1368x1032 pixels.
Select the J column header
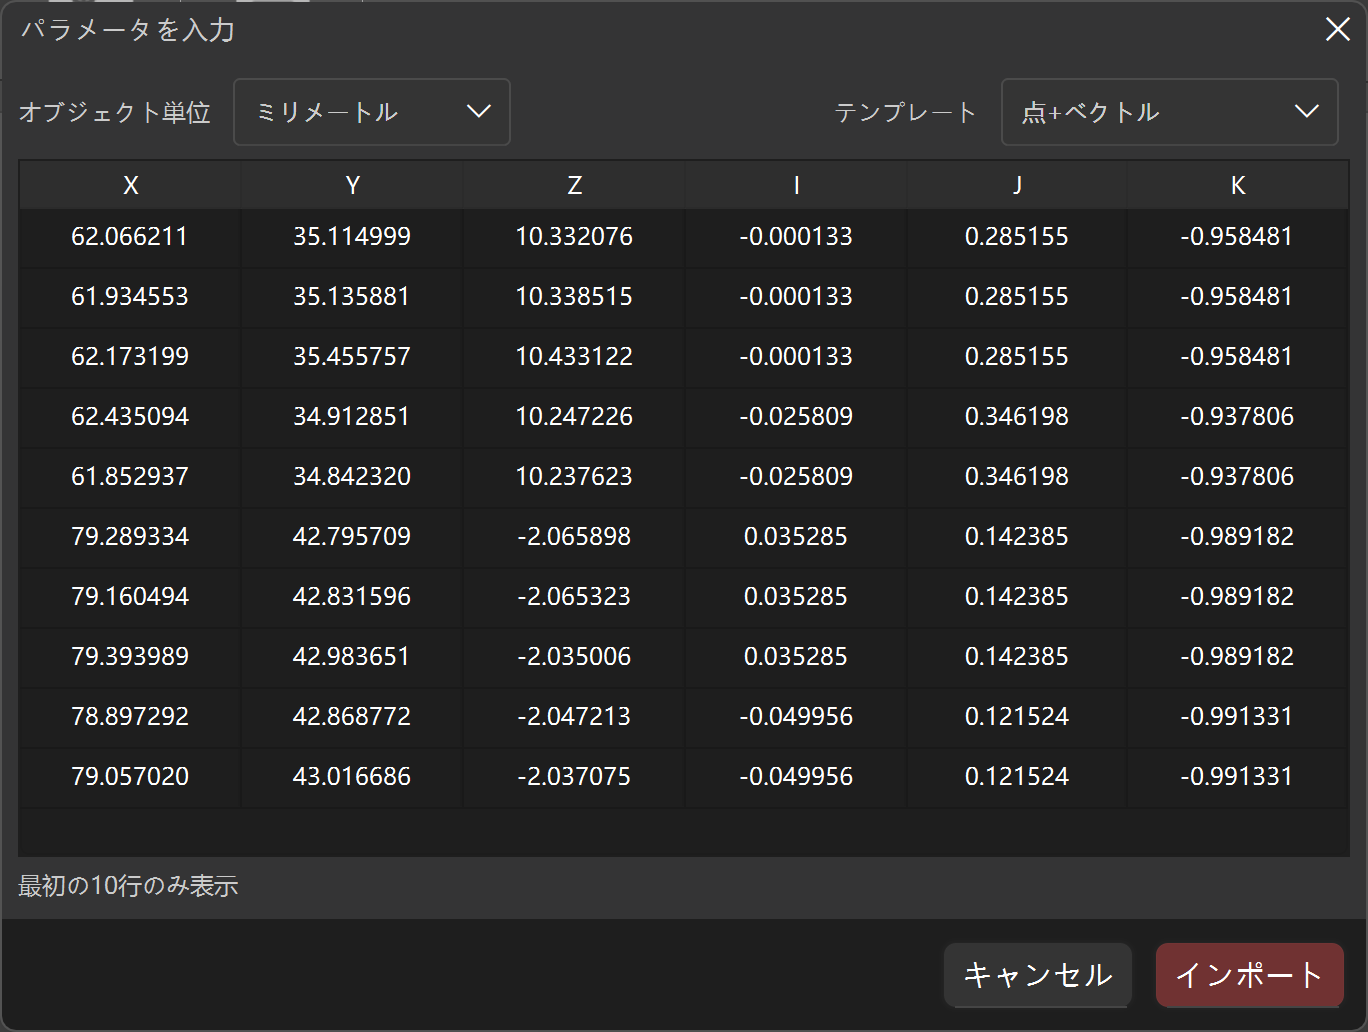point(1017,185)
